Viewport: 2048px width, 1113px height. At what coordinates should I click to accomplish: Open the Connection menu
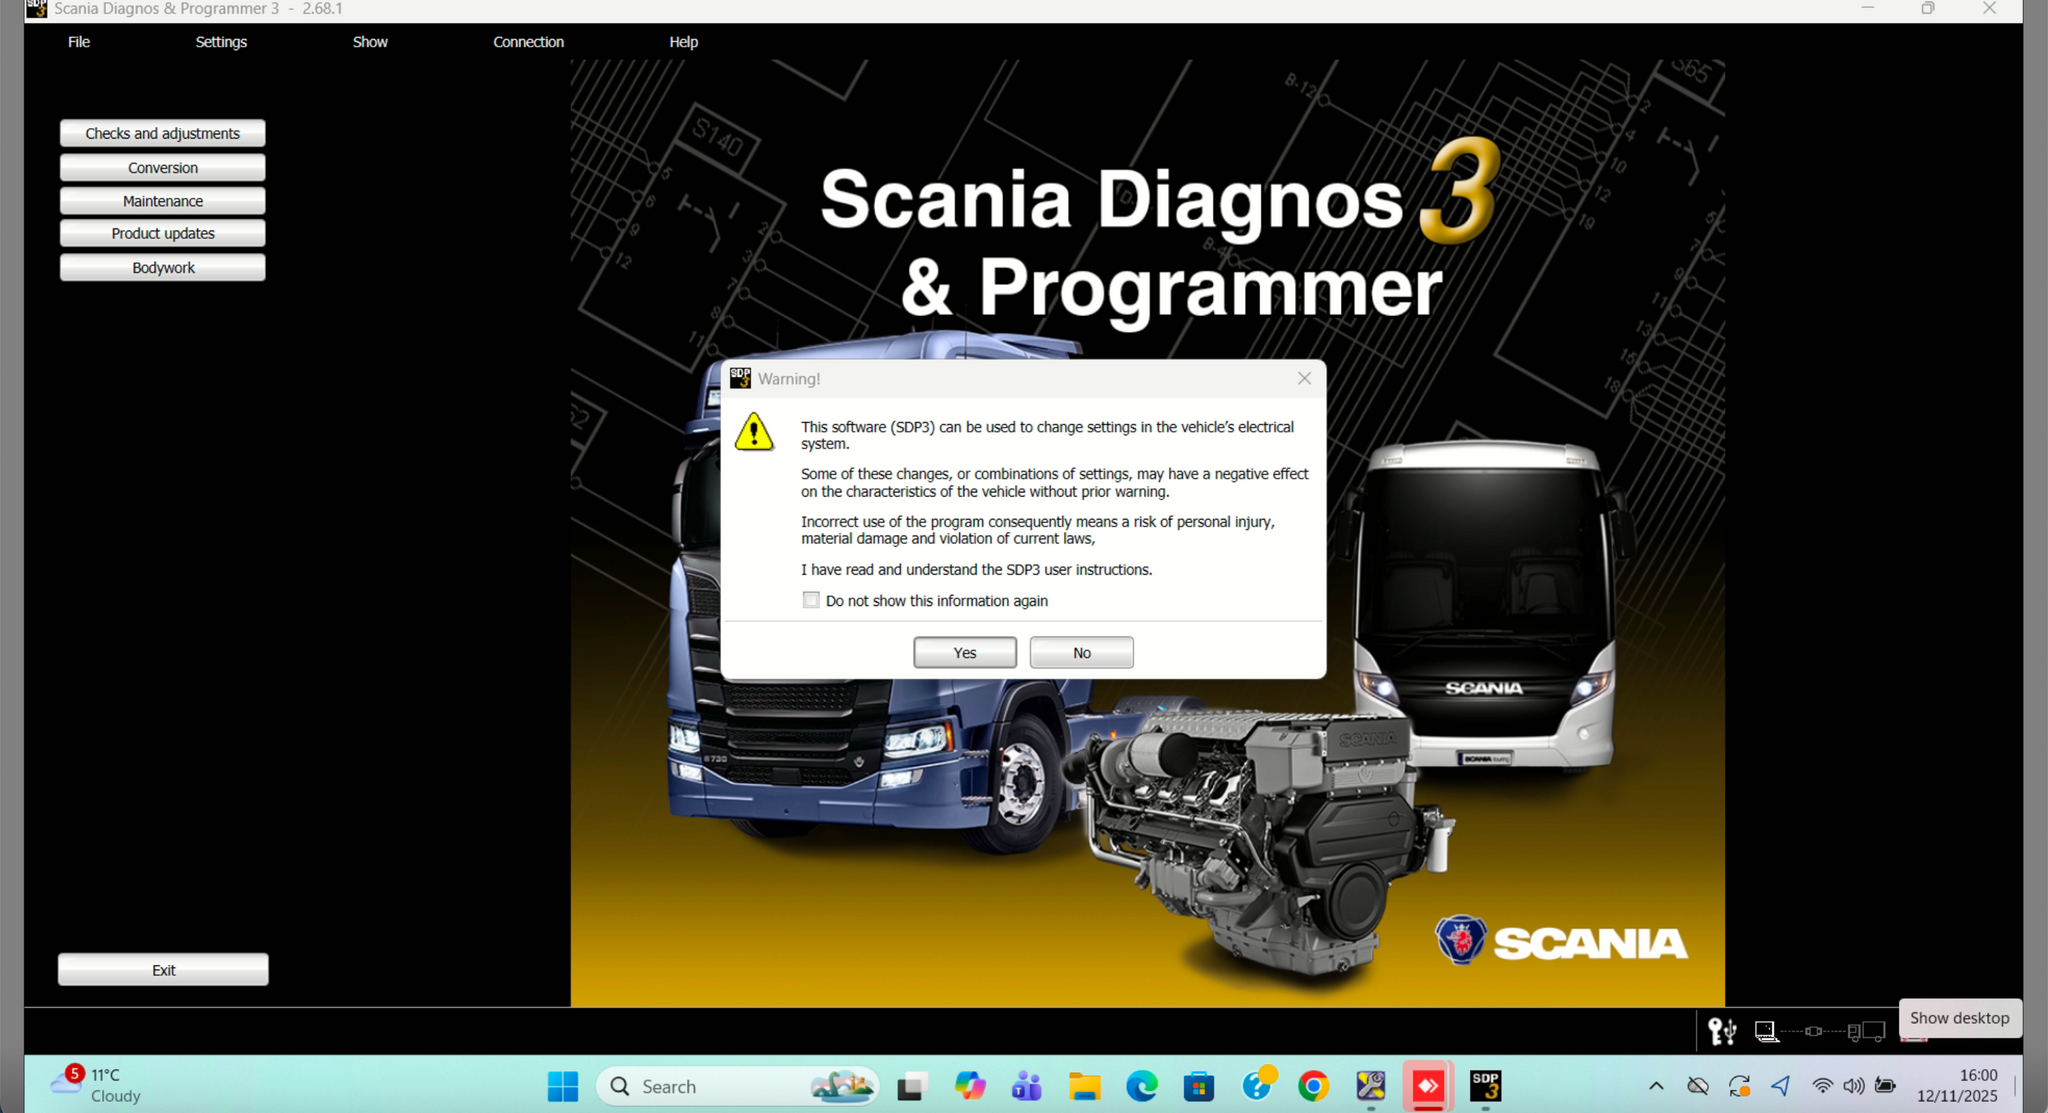pyautogui.click(x=528, y=42)
